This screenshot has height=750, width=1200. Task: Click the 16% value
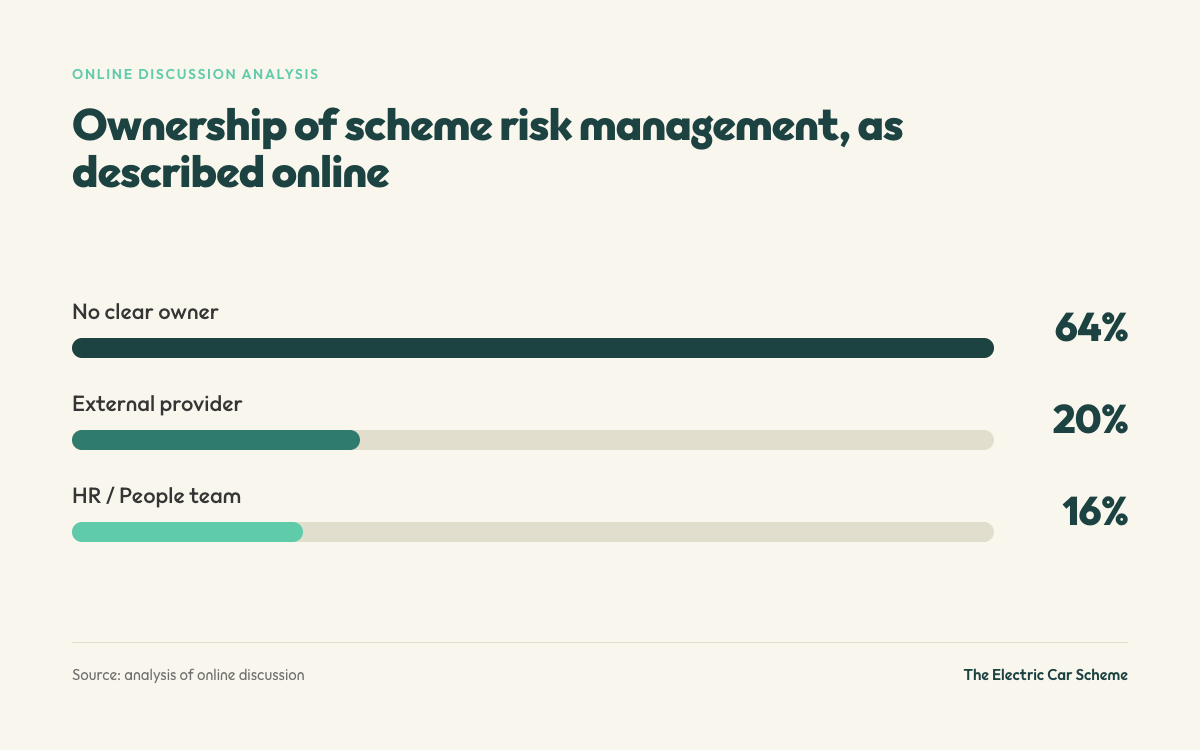[x=1095, y=512]
